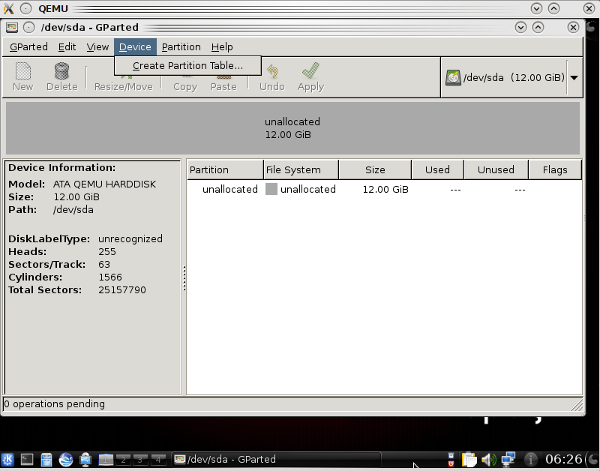
Task: Click the QEMU window X11 icon
Action: 8,8
